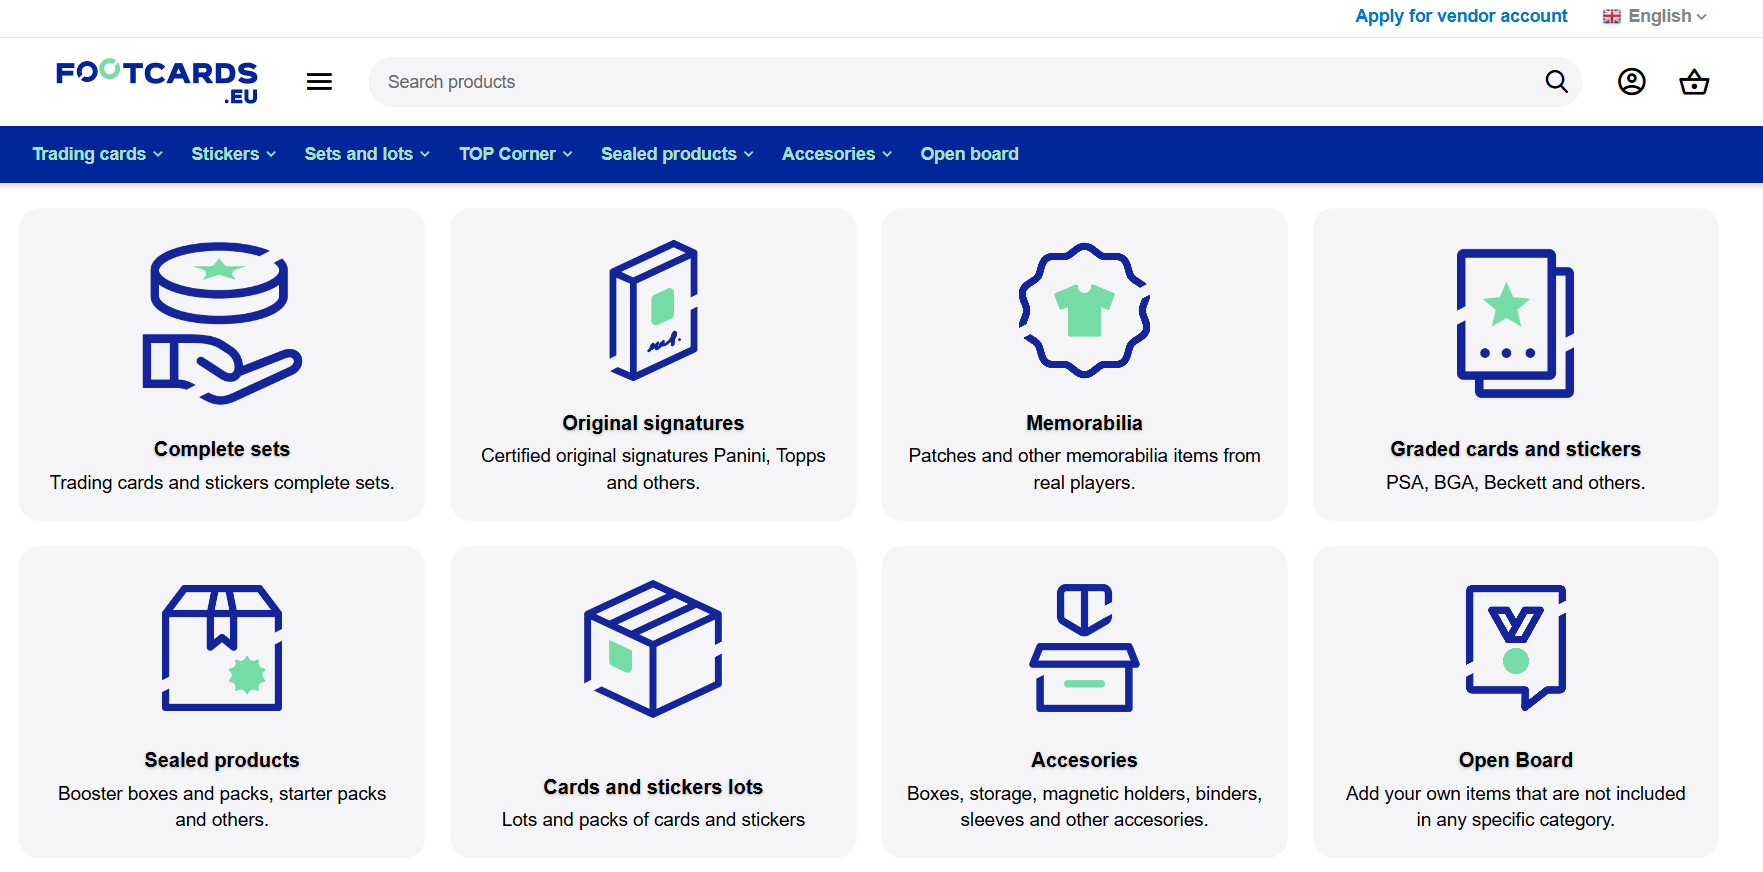Expand the Stickers menu
This screenshot has height=872, width=1763.
(x=233, y=154)
